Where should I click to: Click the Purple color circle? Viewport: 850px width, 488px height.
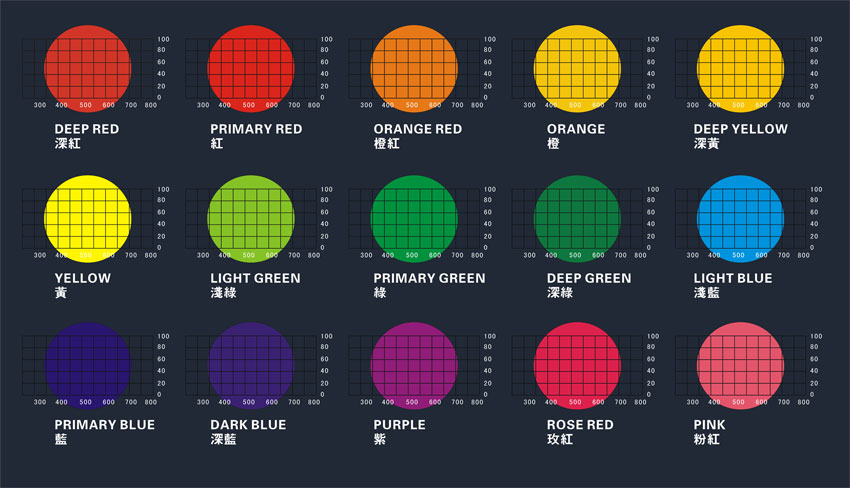coord(414,365)
